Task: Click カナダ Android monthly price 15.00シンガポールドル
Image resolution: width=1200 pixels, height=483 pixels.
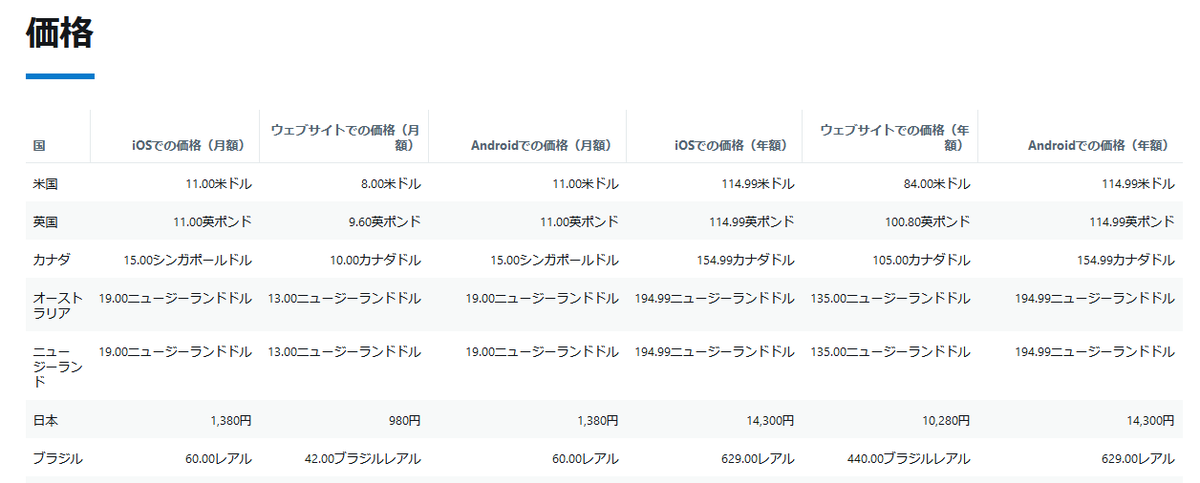Action: (555, 260)
